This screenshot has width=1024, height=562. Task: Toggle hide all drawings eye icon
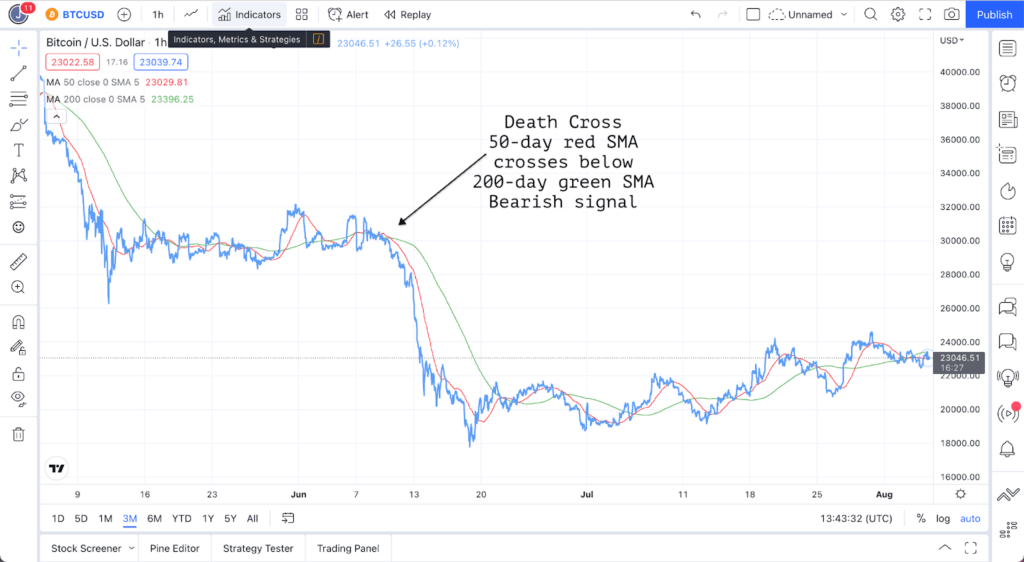point(18,399)
